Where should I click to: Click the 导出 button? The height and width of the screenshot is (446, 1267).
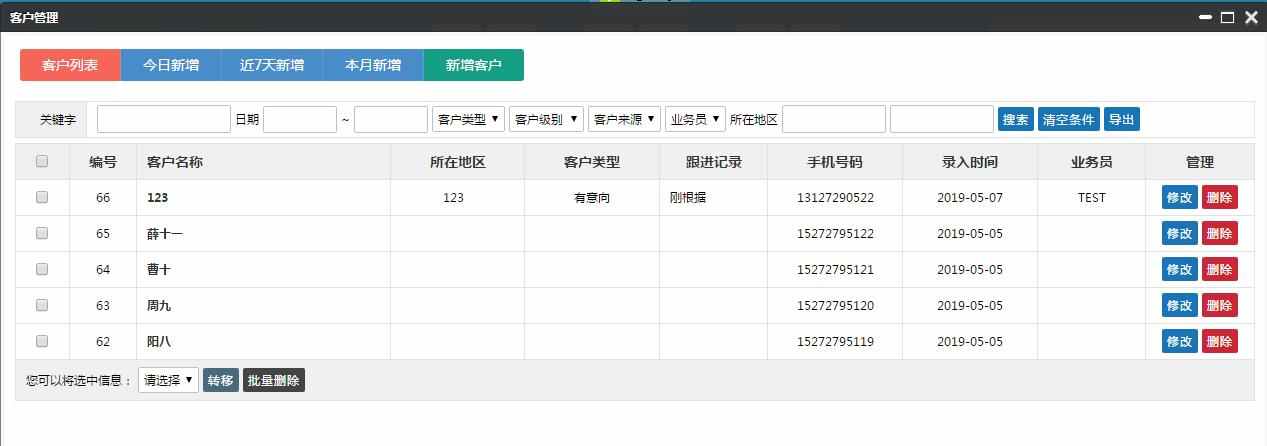1122,119
